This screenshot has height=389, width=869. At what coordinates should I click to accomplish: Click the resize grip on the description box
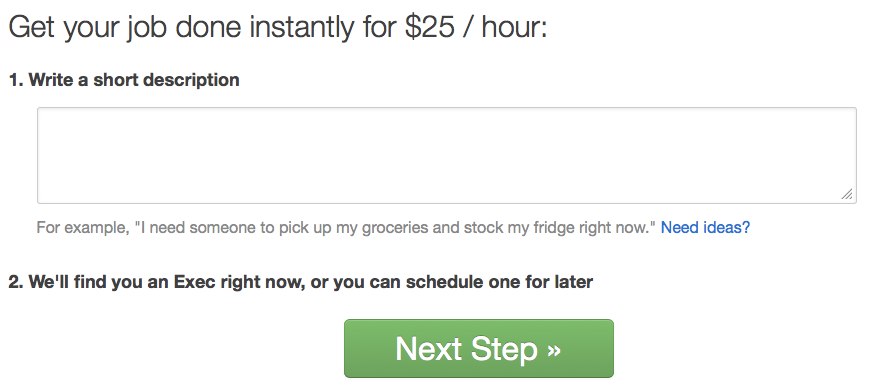point(847,194)
